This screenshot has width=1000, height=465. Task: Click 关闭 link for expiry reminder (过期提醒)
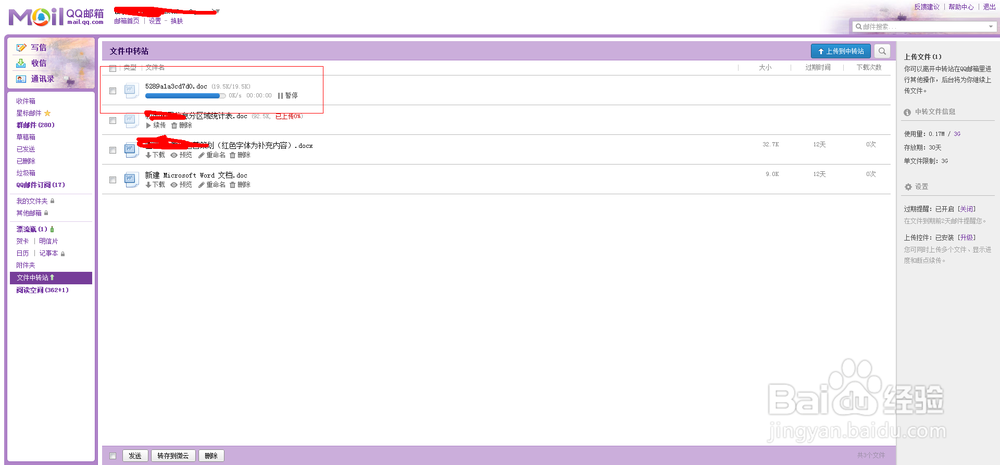[x=967, y=209]
